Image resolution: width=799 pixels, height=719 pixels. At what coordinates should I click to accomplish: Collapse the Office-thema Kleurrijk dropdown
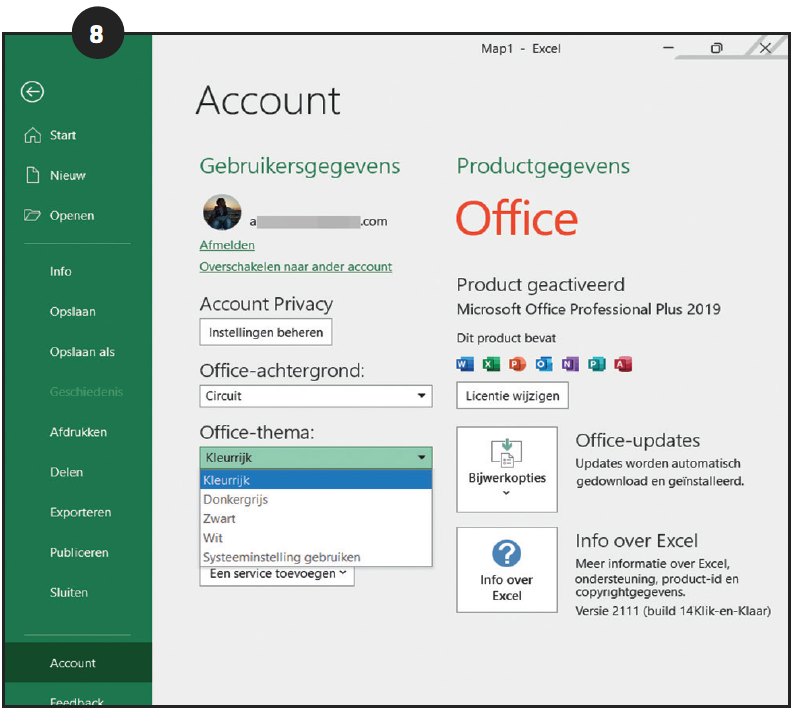316,458
